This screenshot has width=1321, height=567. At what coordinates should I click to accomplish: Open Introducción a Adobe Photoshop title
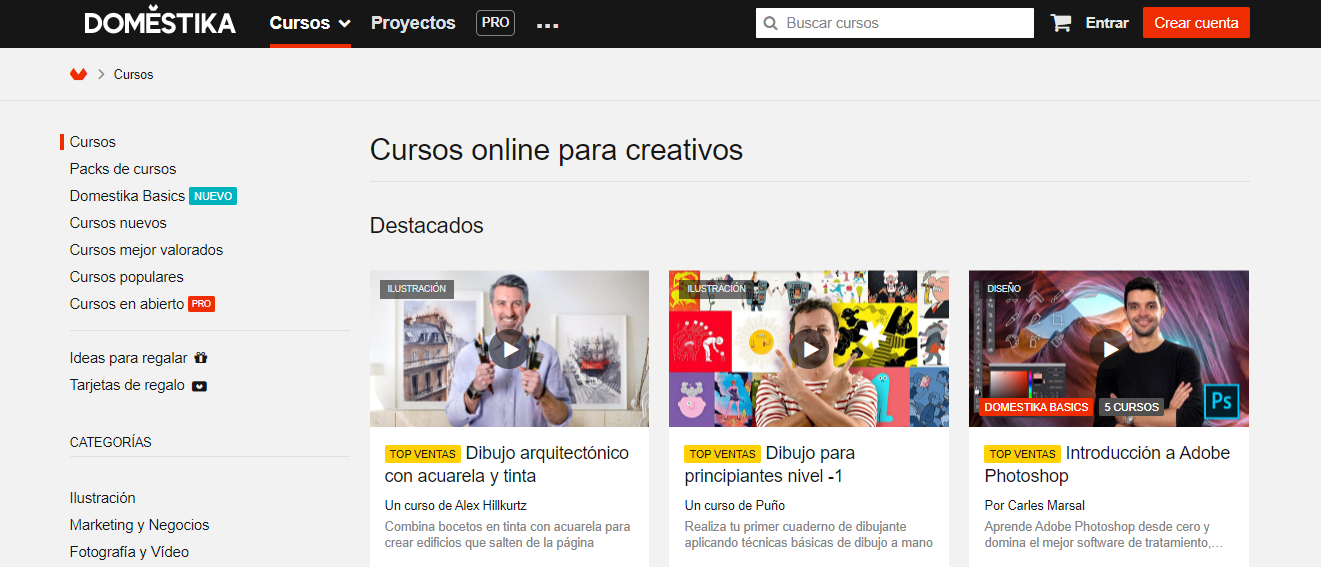(x=1108, y=465)
